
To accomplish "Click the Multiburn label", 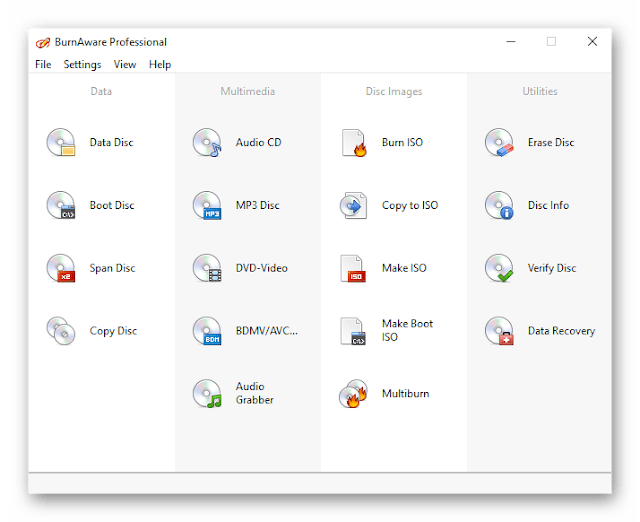I will pyautogui.click(x=405, y=394).
